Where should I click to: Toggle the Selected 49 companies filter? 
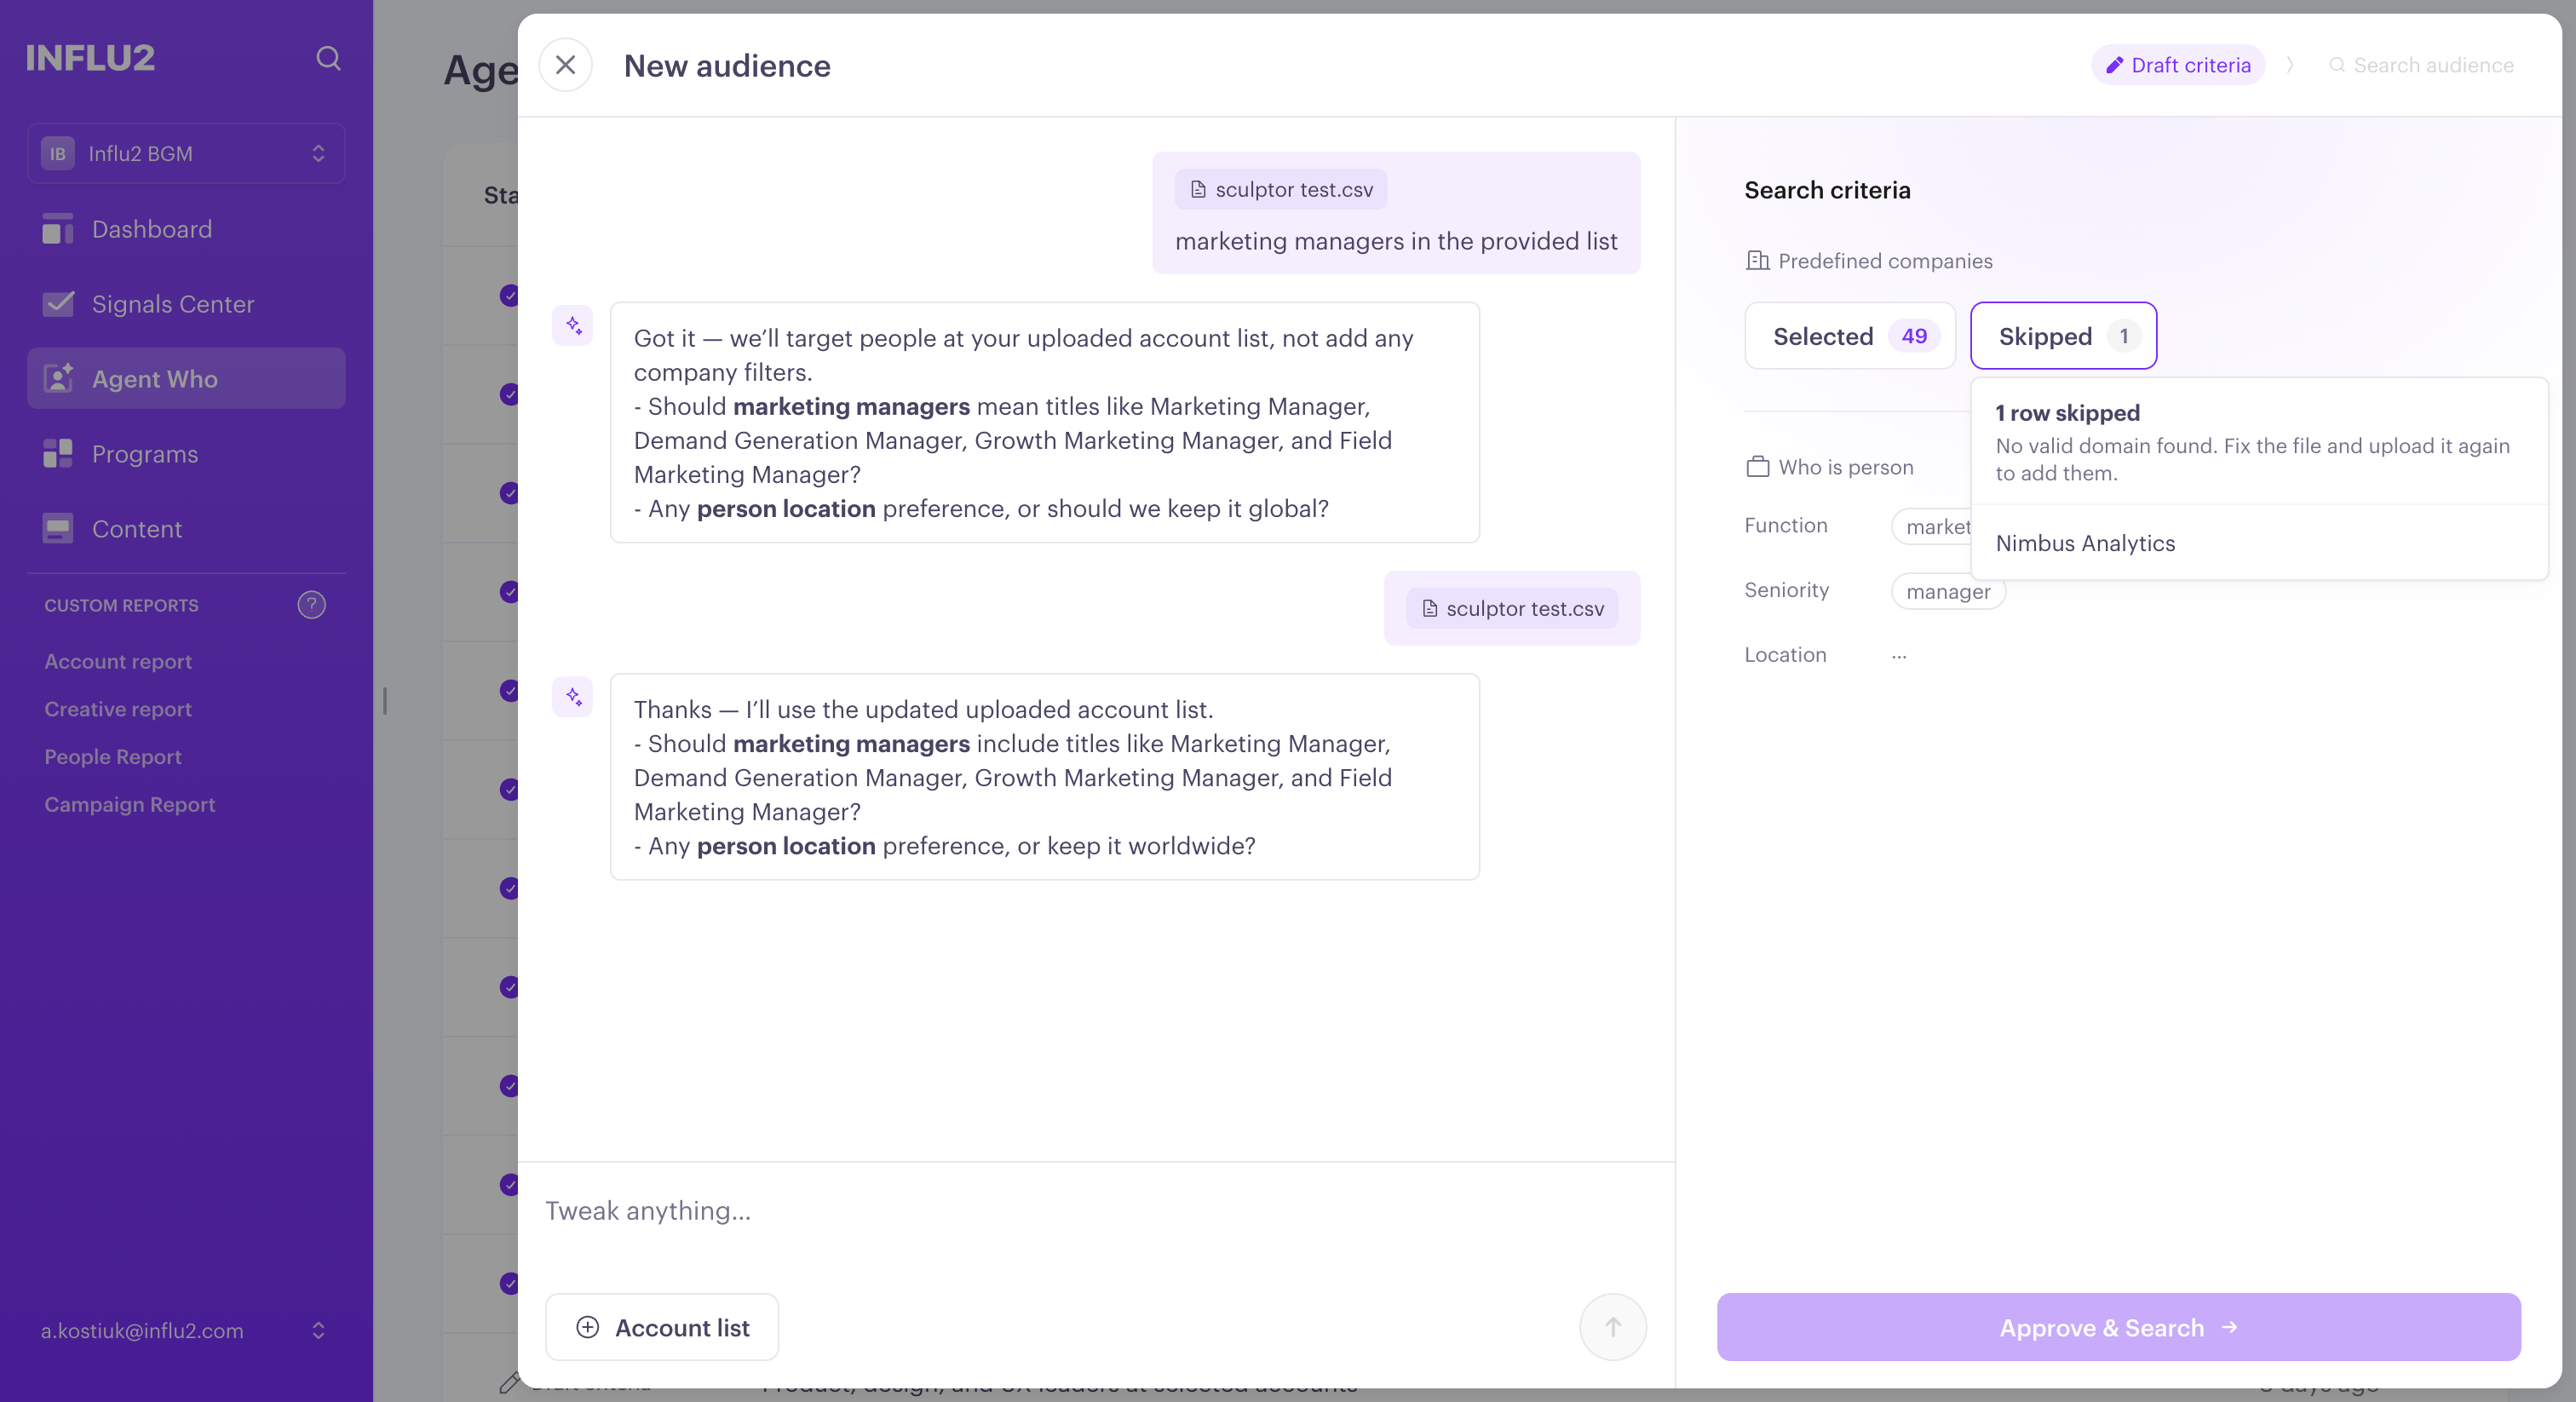click(x=1849, y=336)
